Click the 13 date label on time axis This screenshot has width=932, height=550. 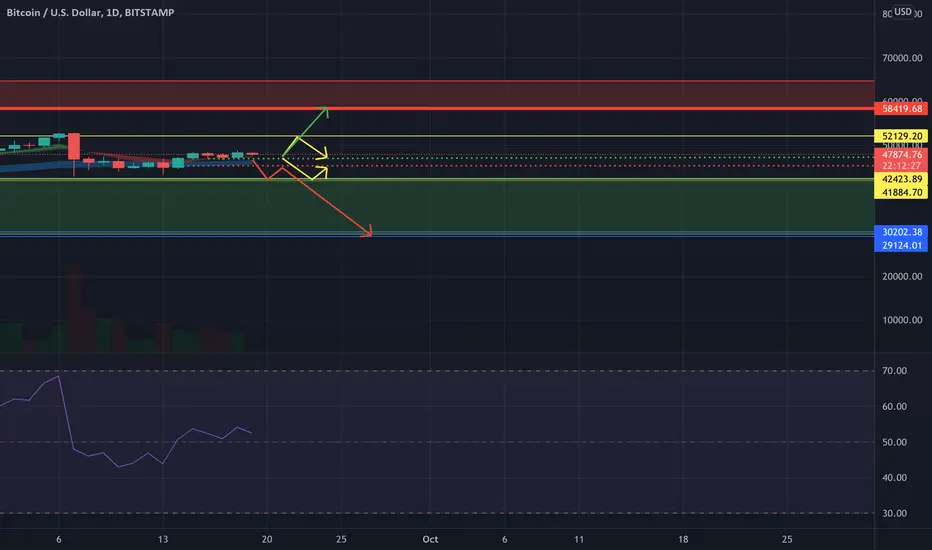click(163, 539)
